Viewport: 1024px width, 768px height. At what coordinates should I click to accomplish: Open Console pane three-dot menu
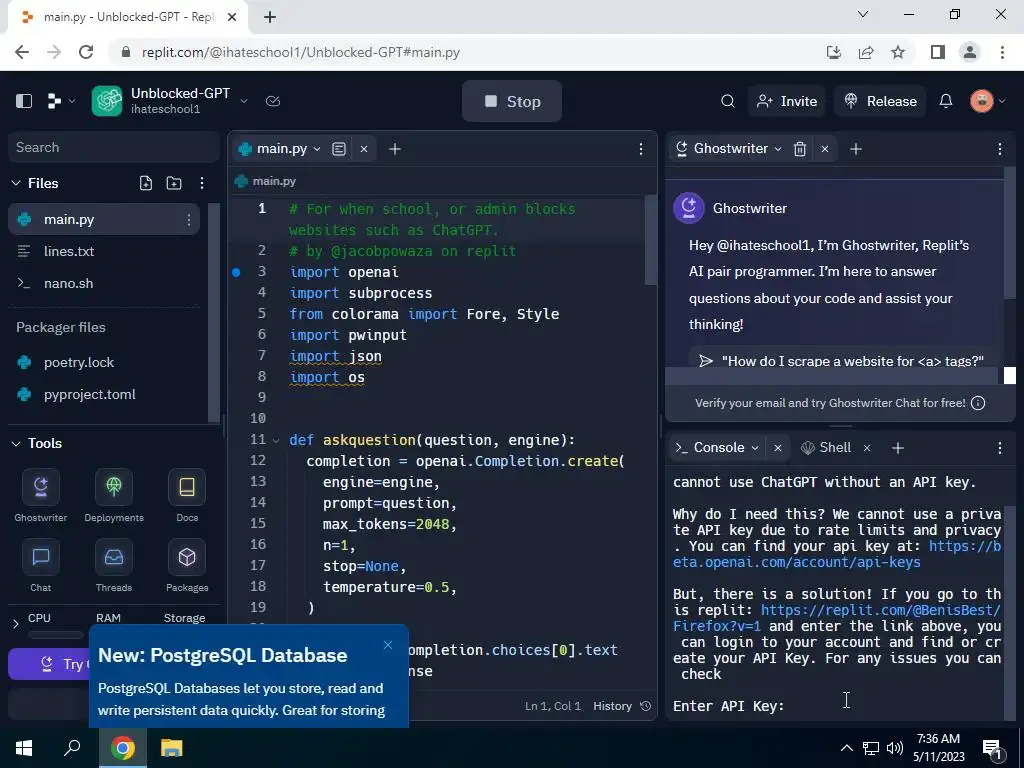point(999,447)
